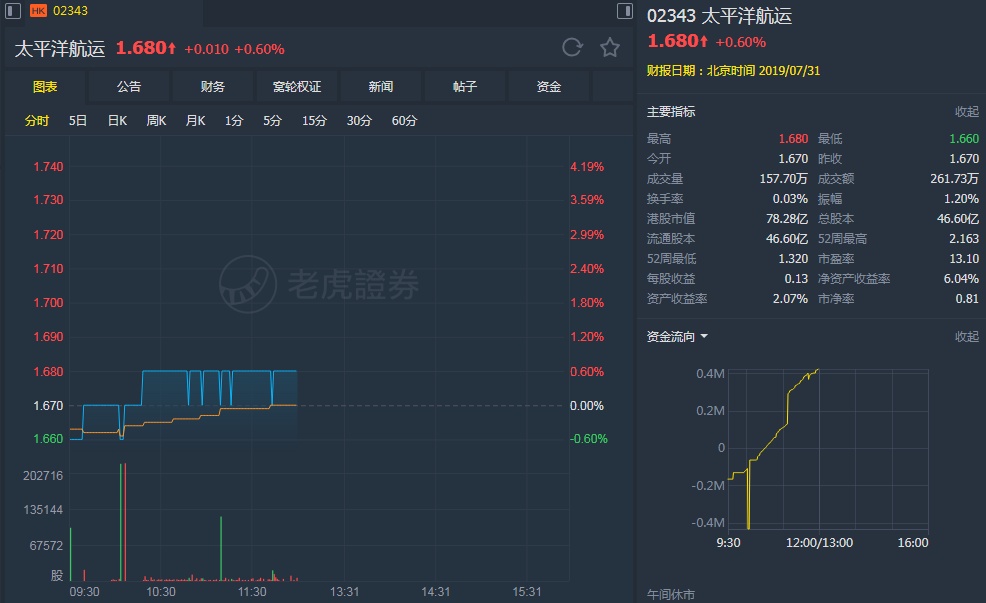Click the 1.740 price axis label
Viewport: 986px width, 603px height.
tap(48, 167)
